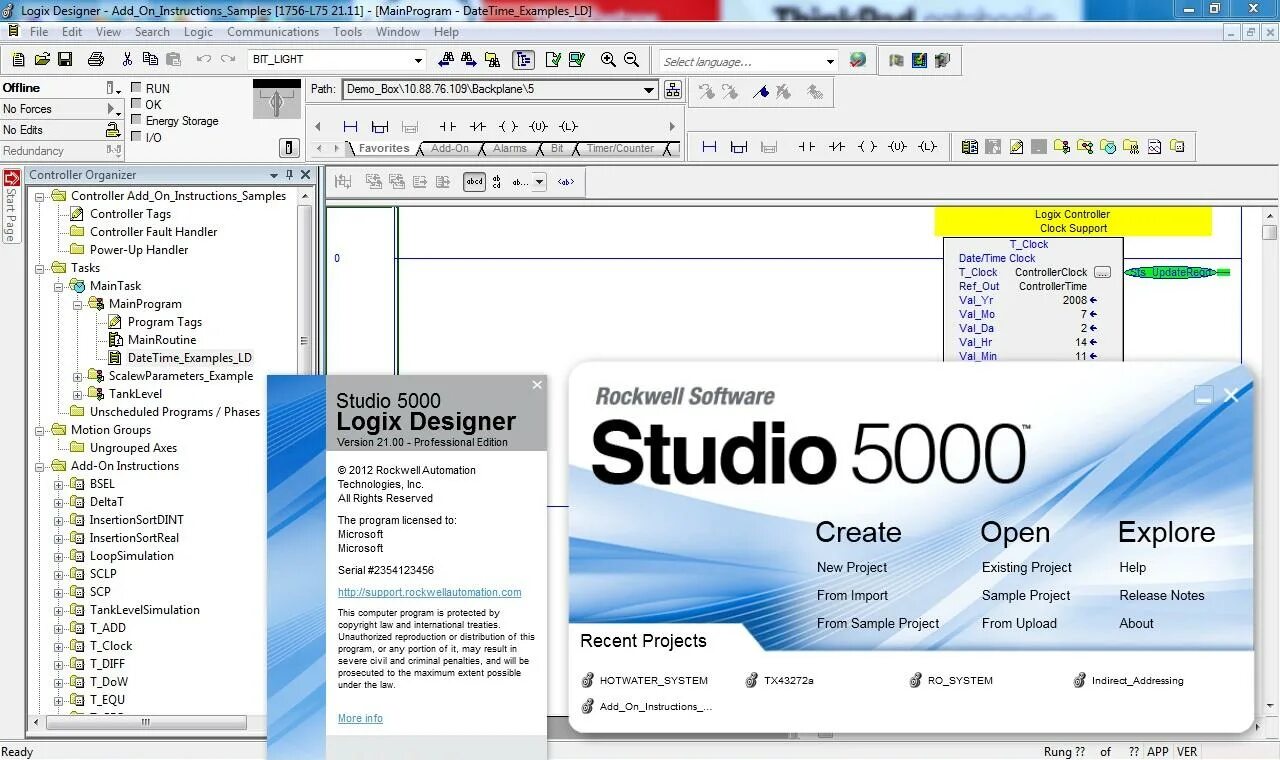Click the network browse icon beside Path
The image size is (1280, 760).
(x=673, y=90)
